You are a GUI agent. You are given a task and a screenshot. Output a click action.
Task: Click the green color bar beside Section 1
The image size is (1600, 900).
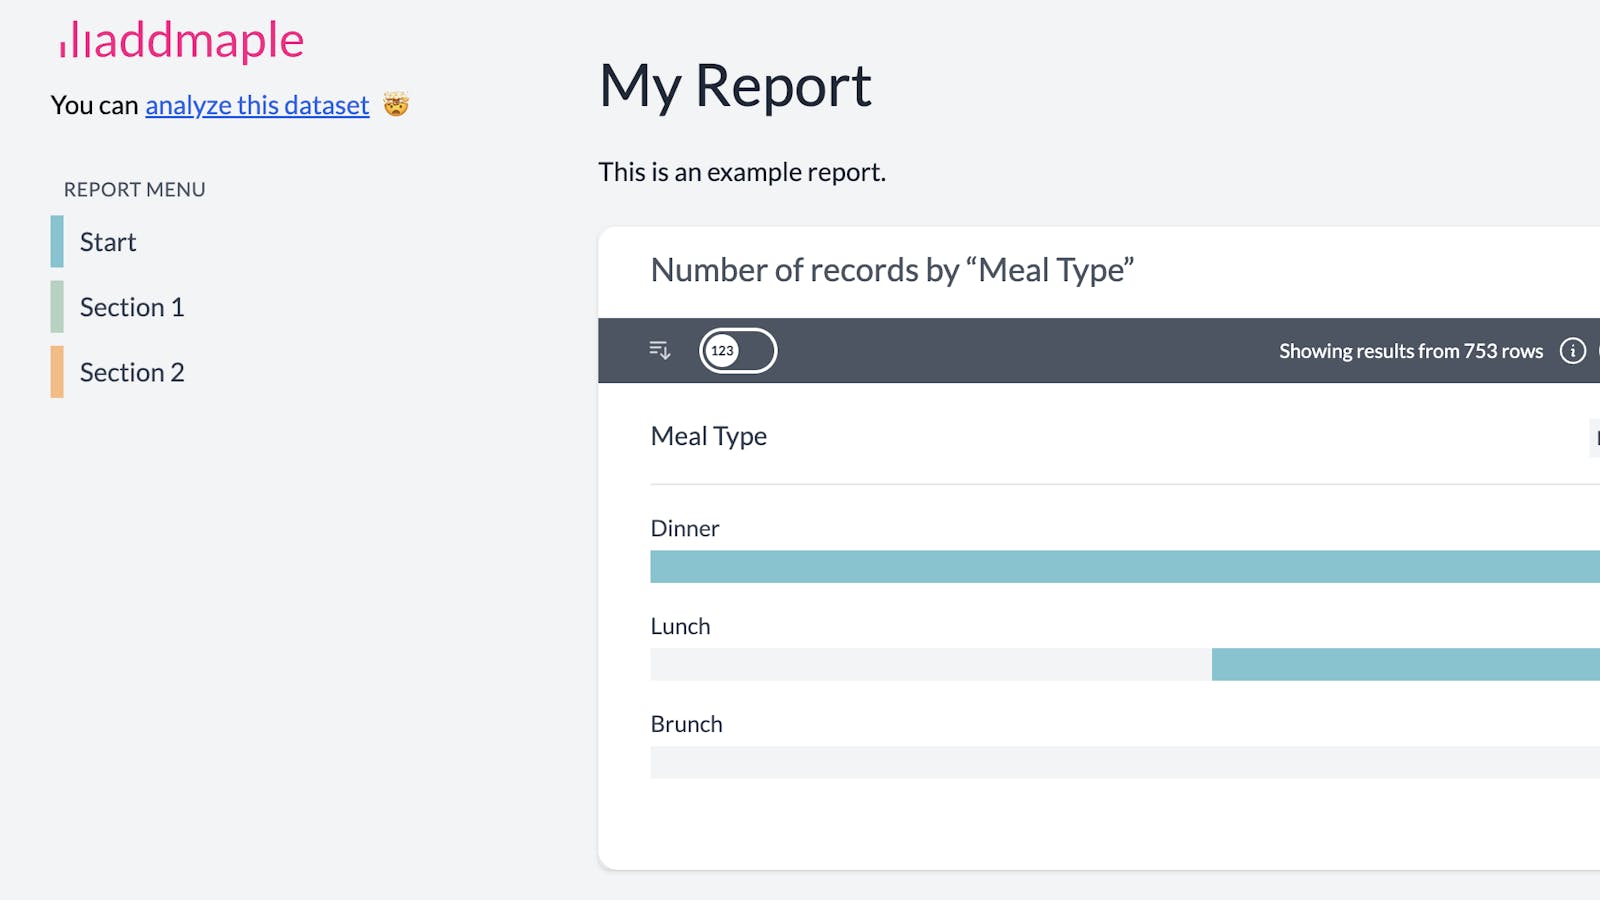pos(57,307)
